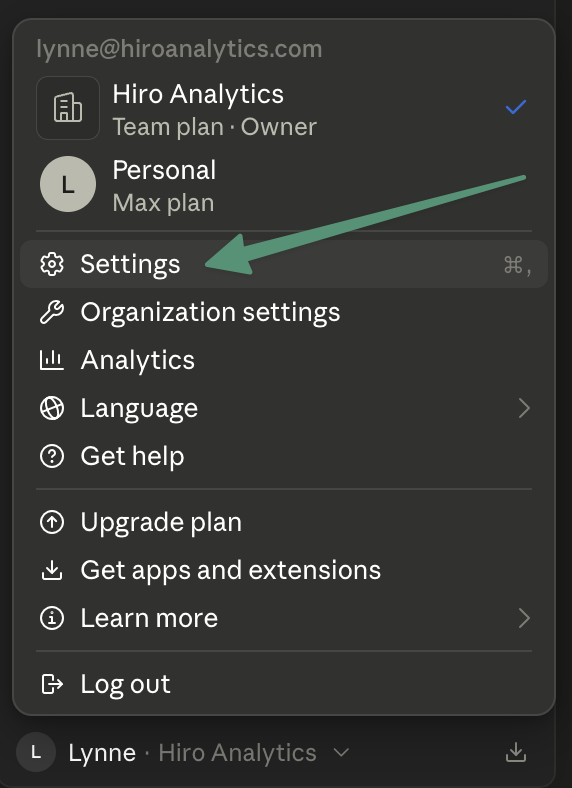Image resolution: width=572 pixels, height=788 pixels.
Task: Click the Organization settings wrench icon
Action: (52, 312)
